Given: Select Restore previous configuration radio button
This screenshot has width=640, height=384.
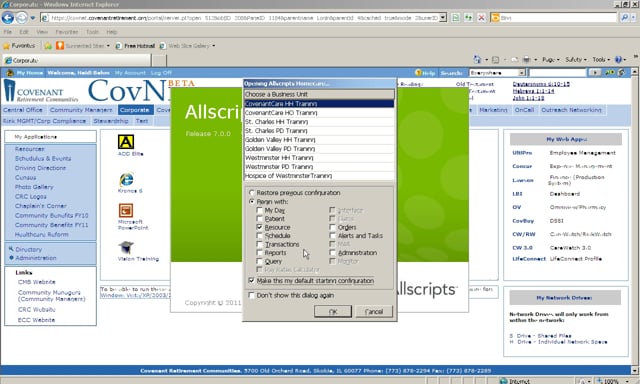Looking at the screenshot, I should pyautogui.click(x=252, y=193).
